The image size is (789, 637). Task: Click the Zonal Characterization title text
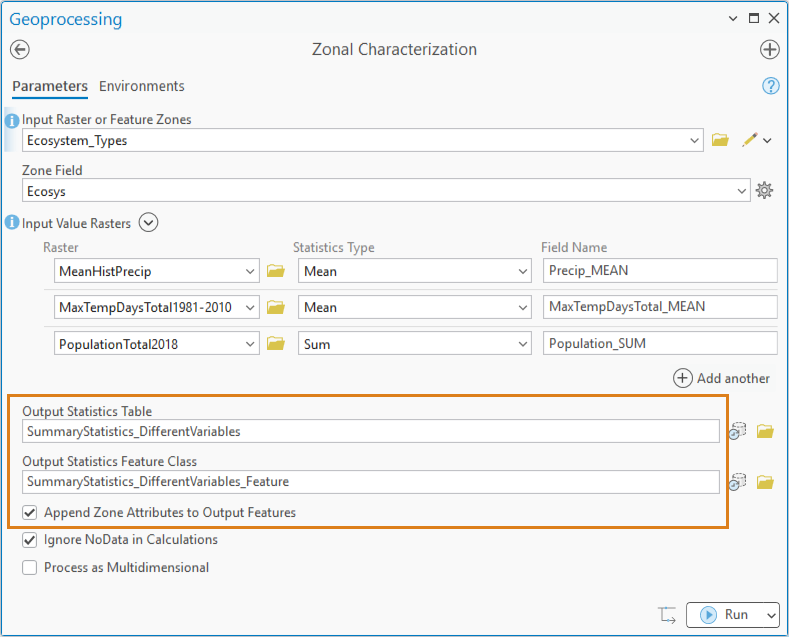[394, 49]
